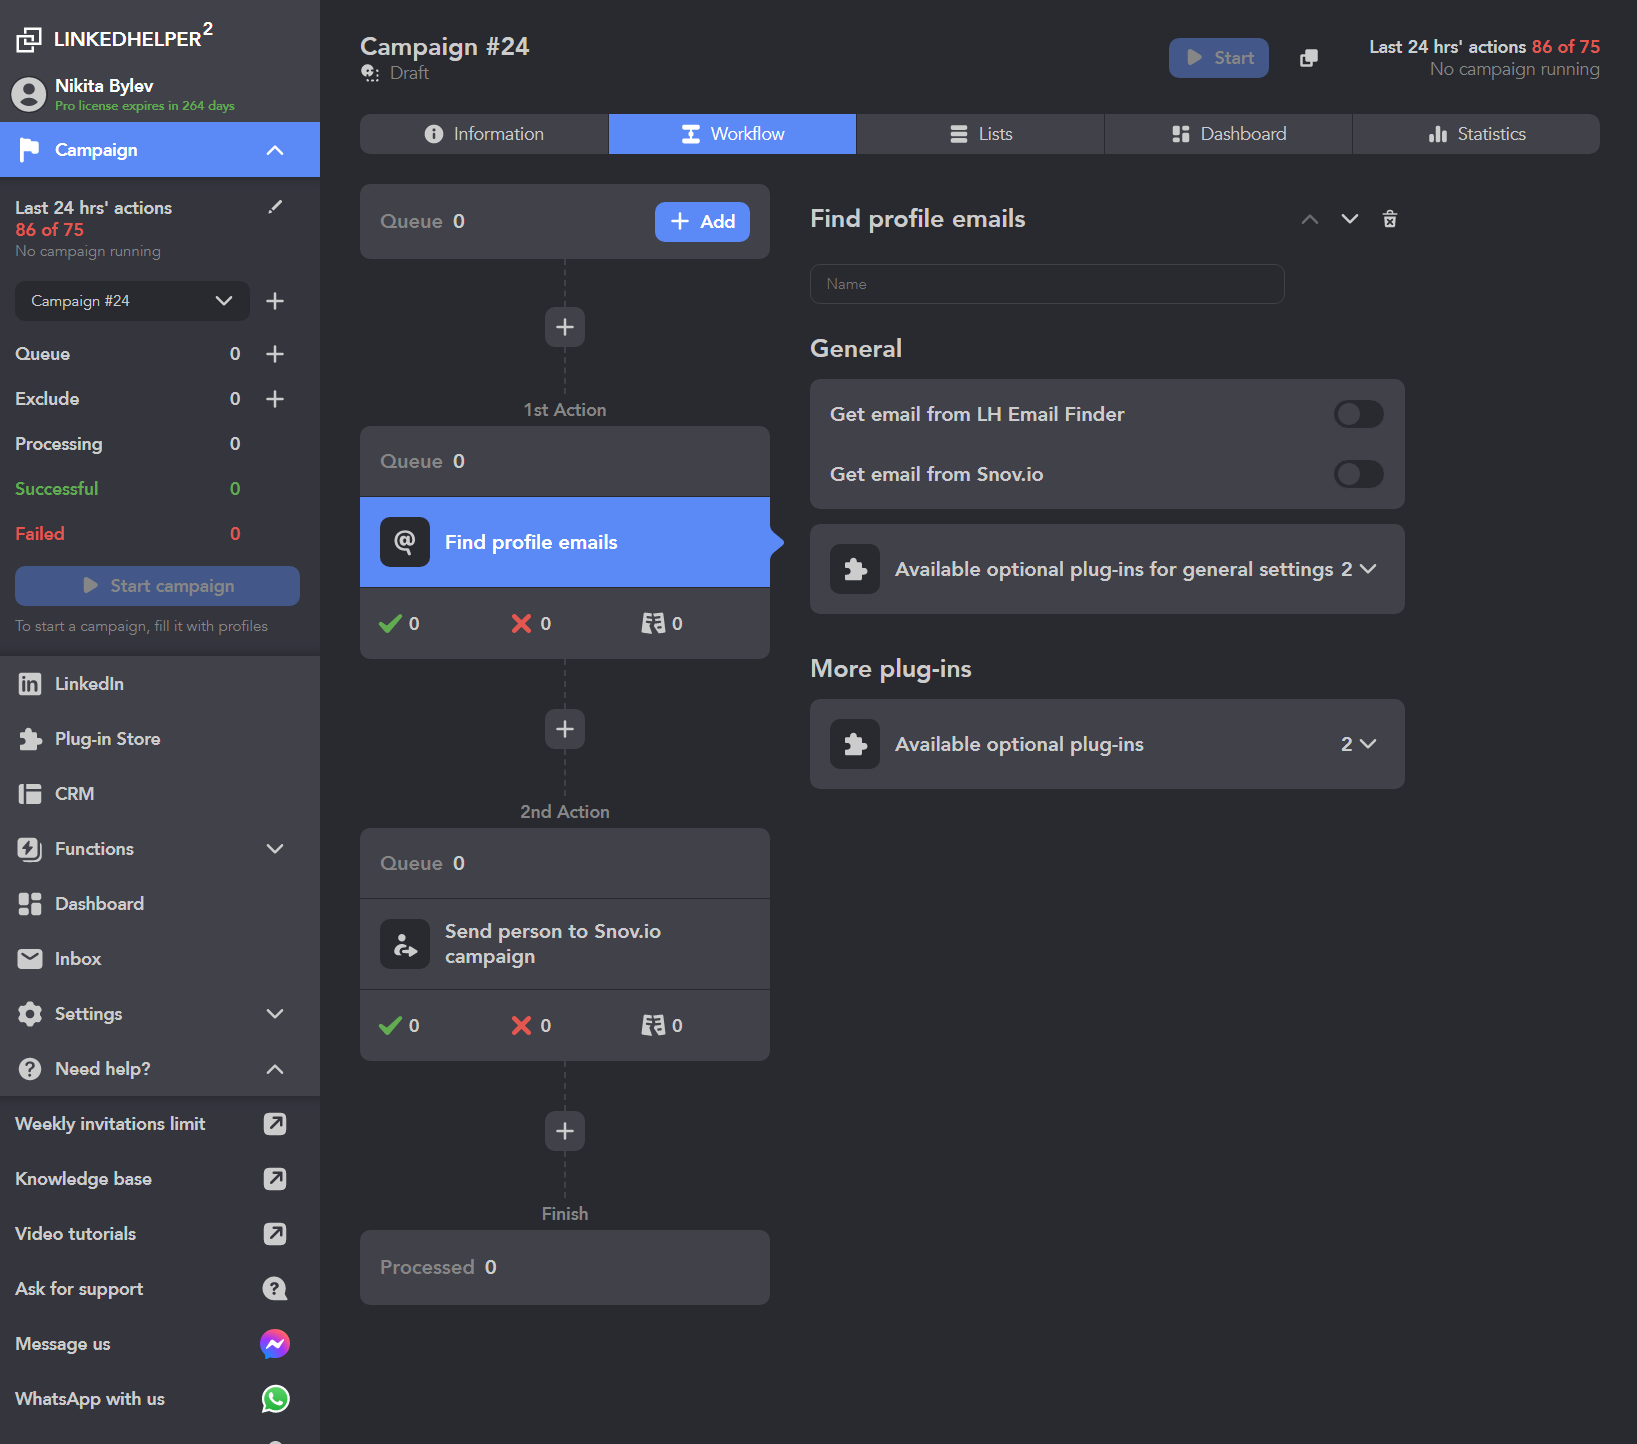Enable Get email from Snov.io toggle
Screen dimensions: 1637x1444
pos(1359,474)
